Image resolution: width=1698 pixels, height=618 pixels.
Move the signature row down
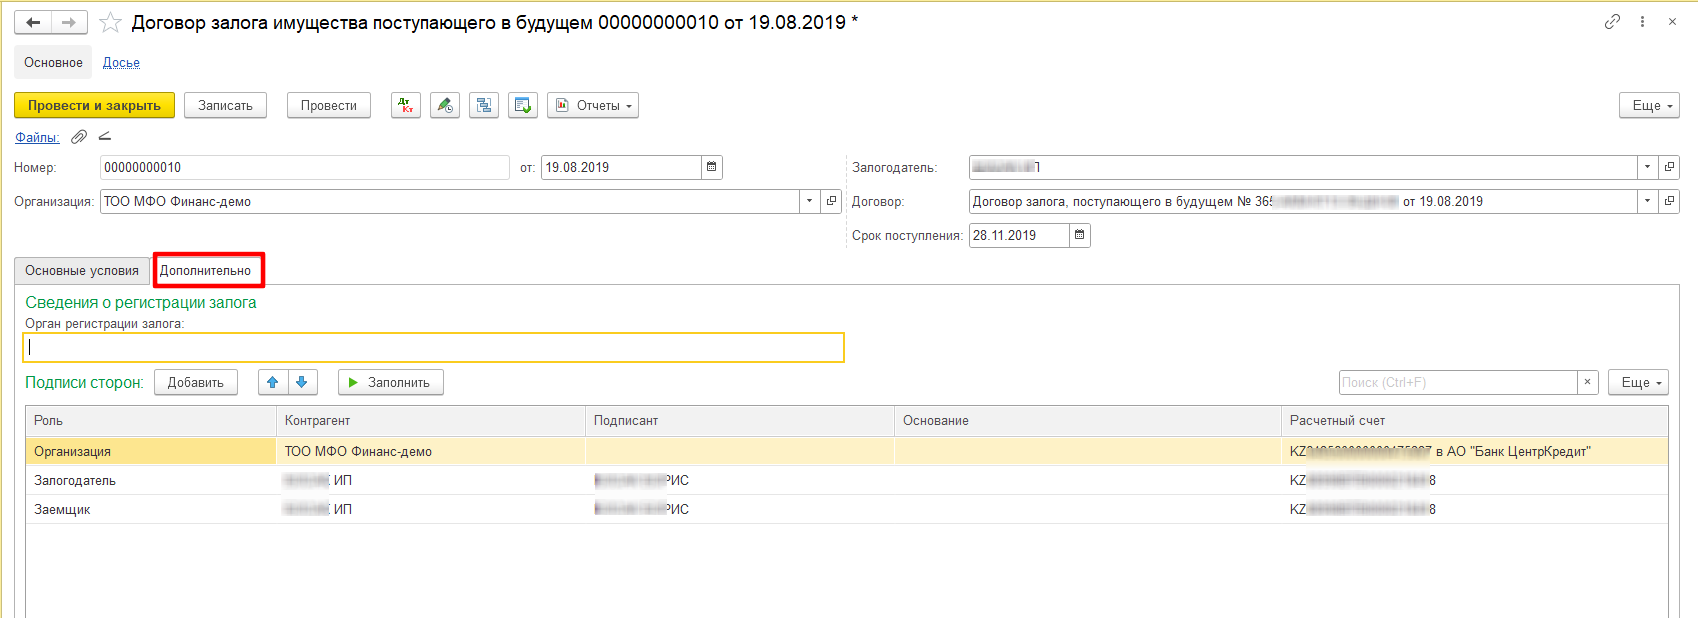302,382
